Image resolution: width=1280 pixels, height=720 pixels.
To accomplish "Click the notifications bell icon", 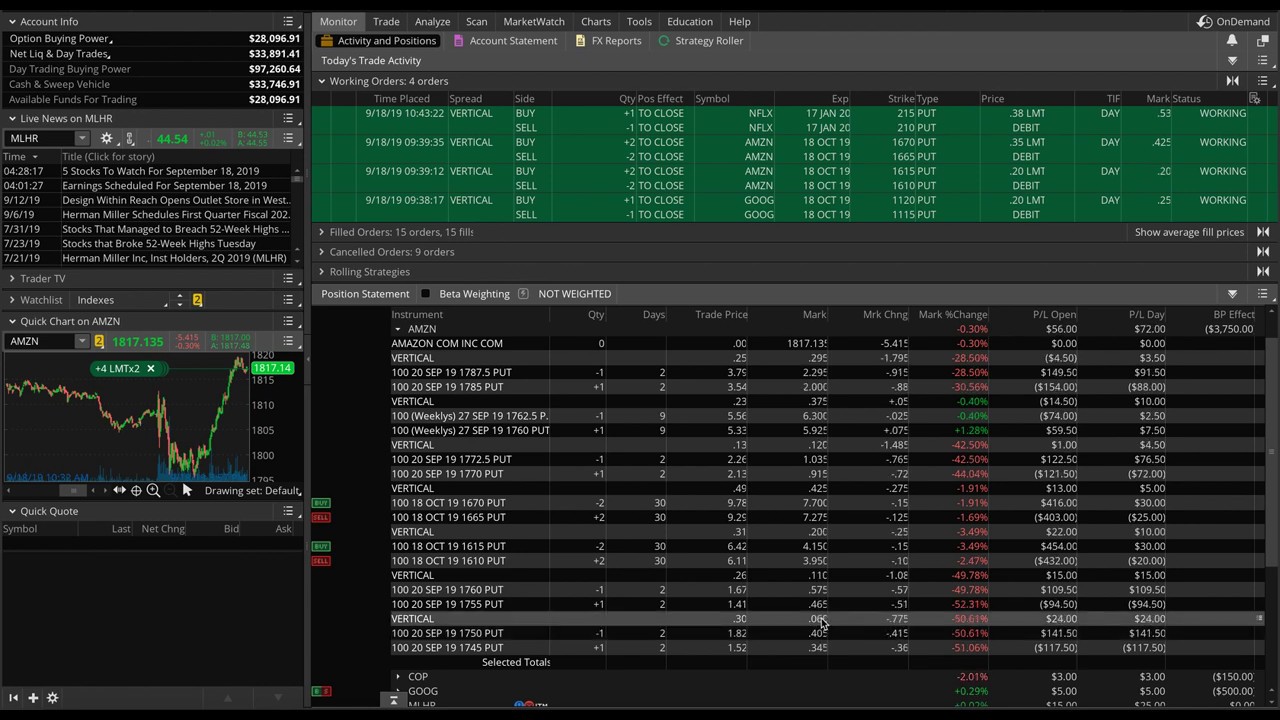I will pos(1232,41).
